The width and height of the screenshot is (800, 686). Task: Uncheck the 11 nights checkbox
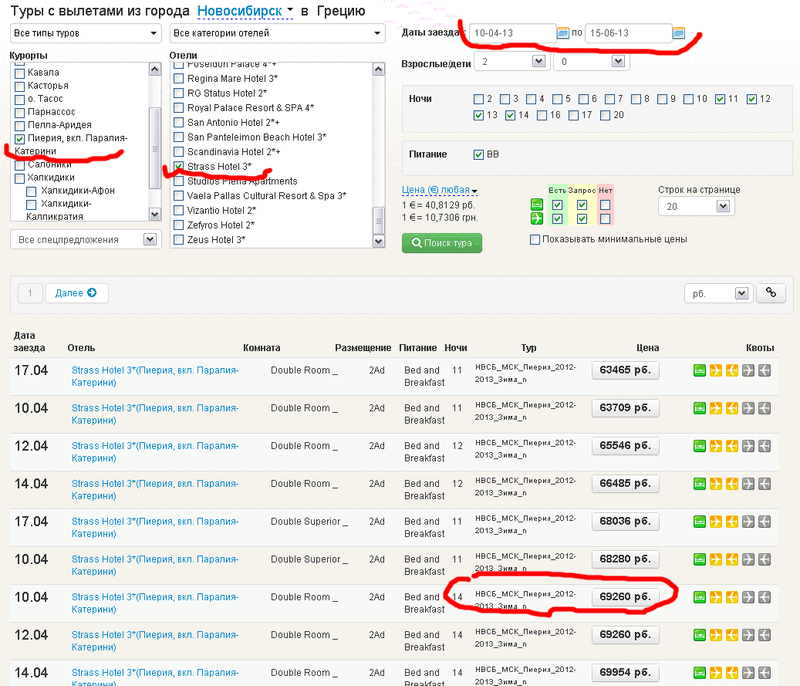[720, 99]
